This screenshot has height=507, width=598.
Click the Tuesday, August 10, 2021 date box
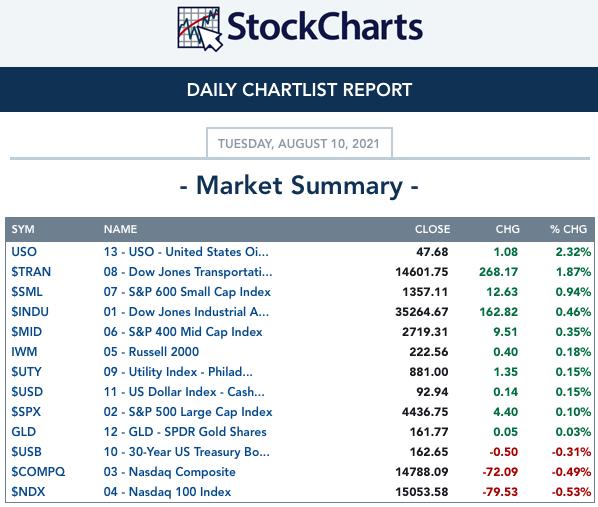point(299,143)
